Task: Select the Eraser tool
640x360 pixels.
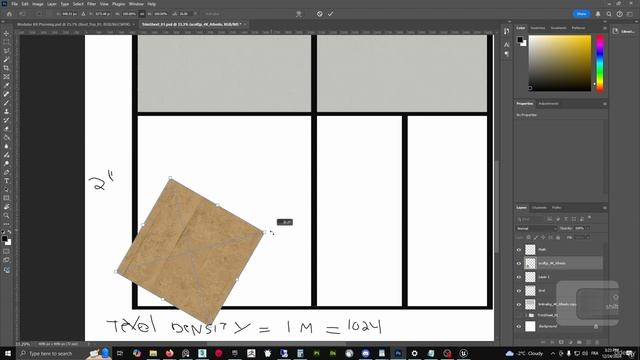Action: (6, 129)
